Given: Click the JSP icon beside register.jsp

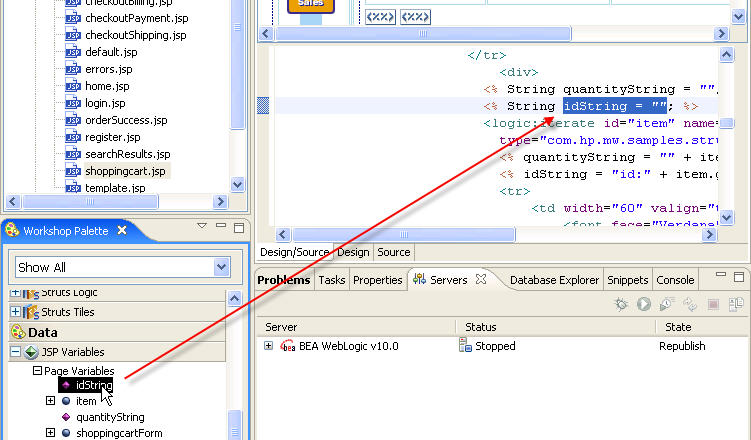Looking at the screenshot, I should coord(73,137).
